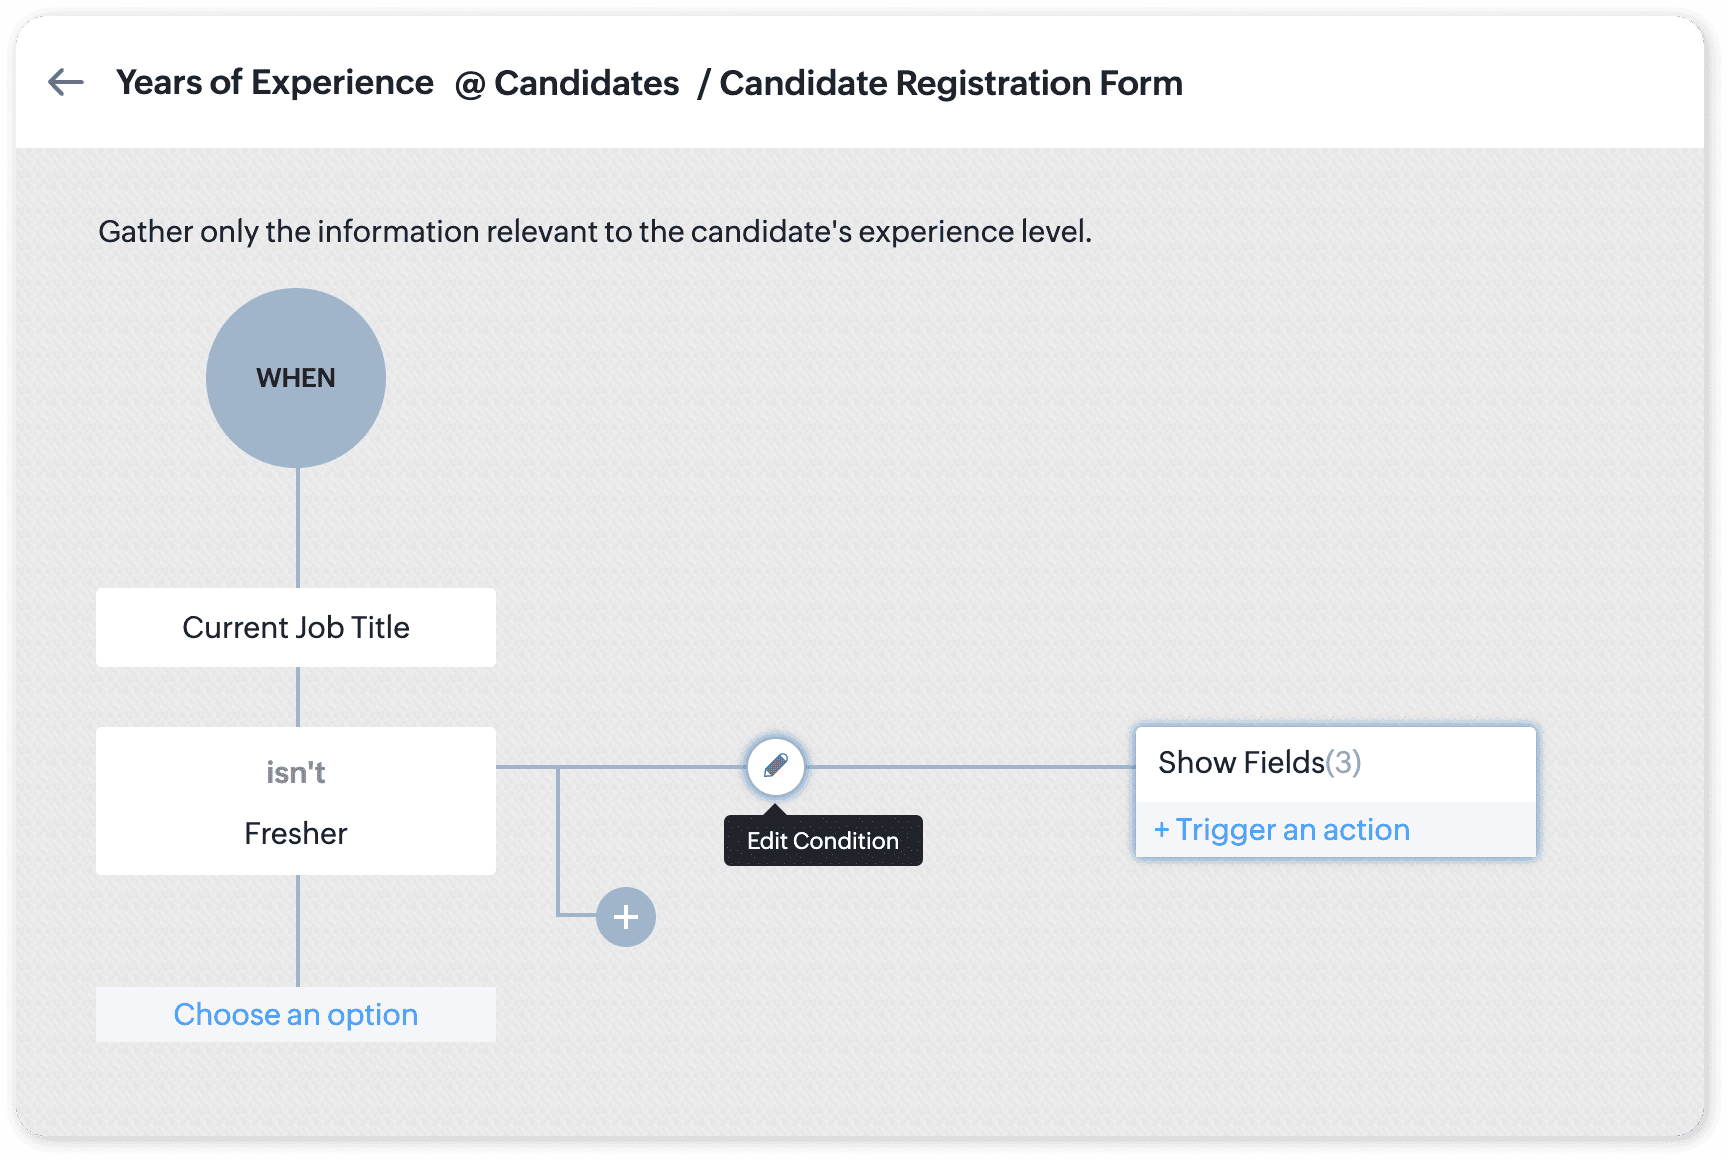Open Candidate Registration Form breadcrumb
1728x1160 pixels.
[950, 84]
